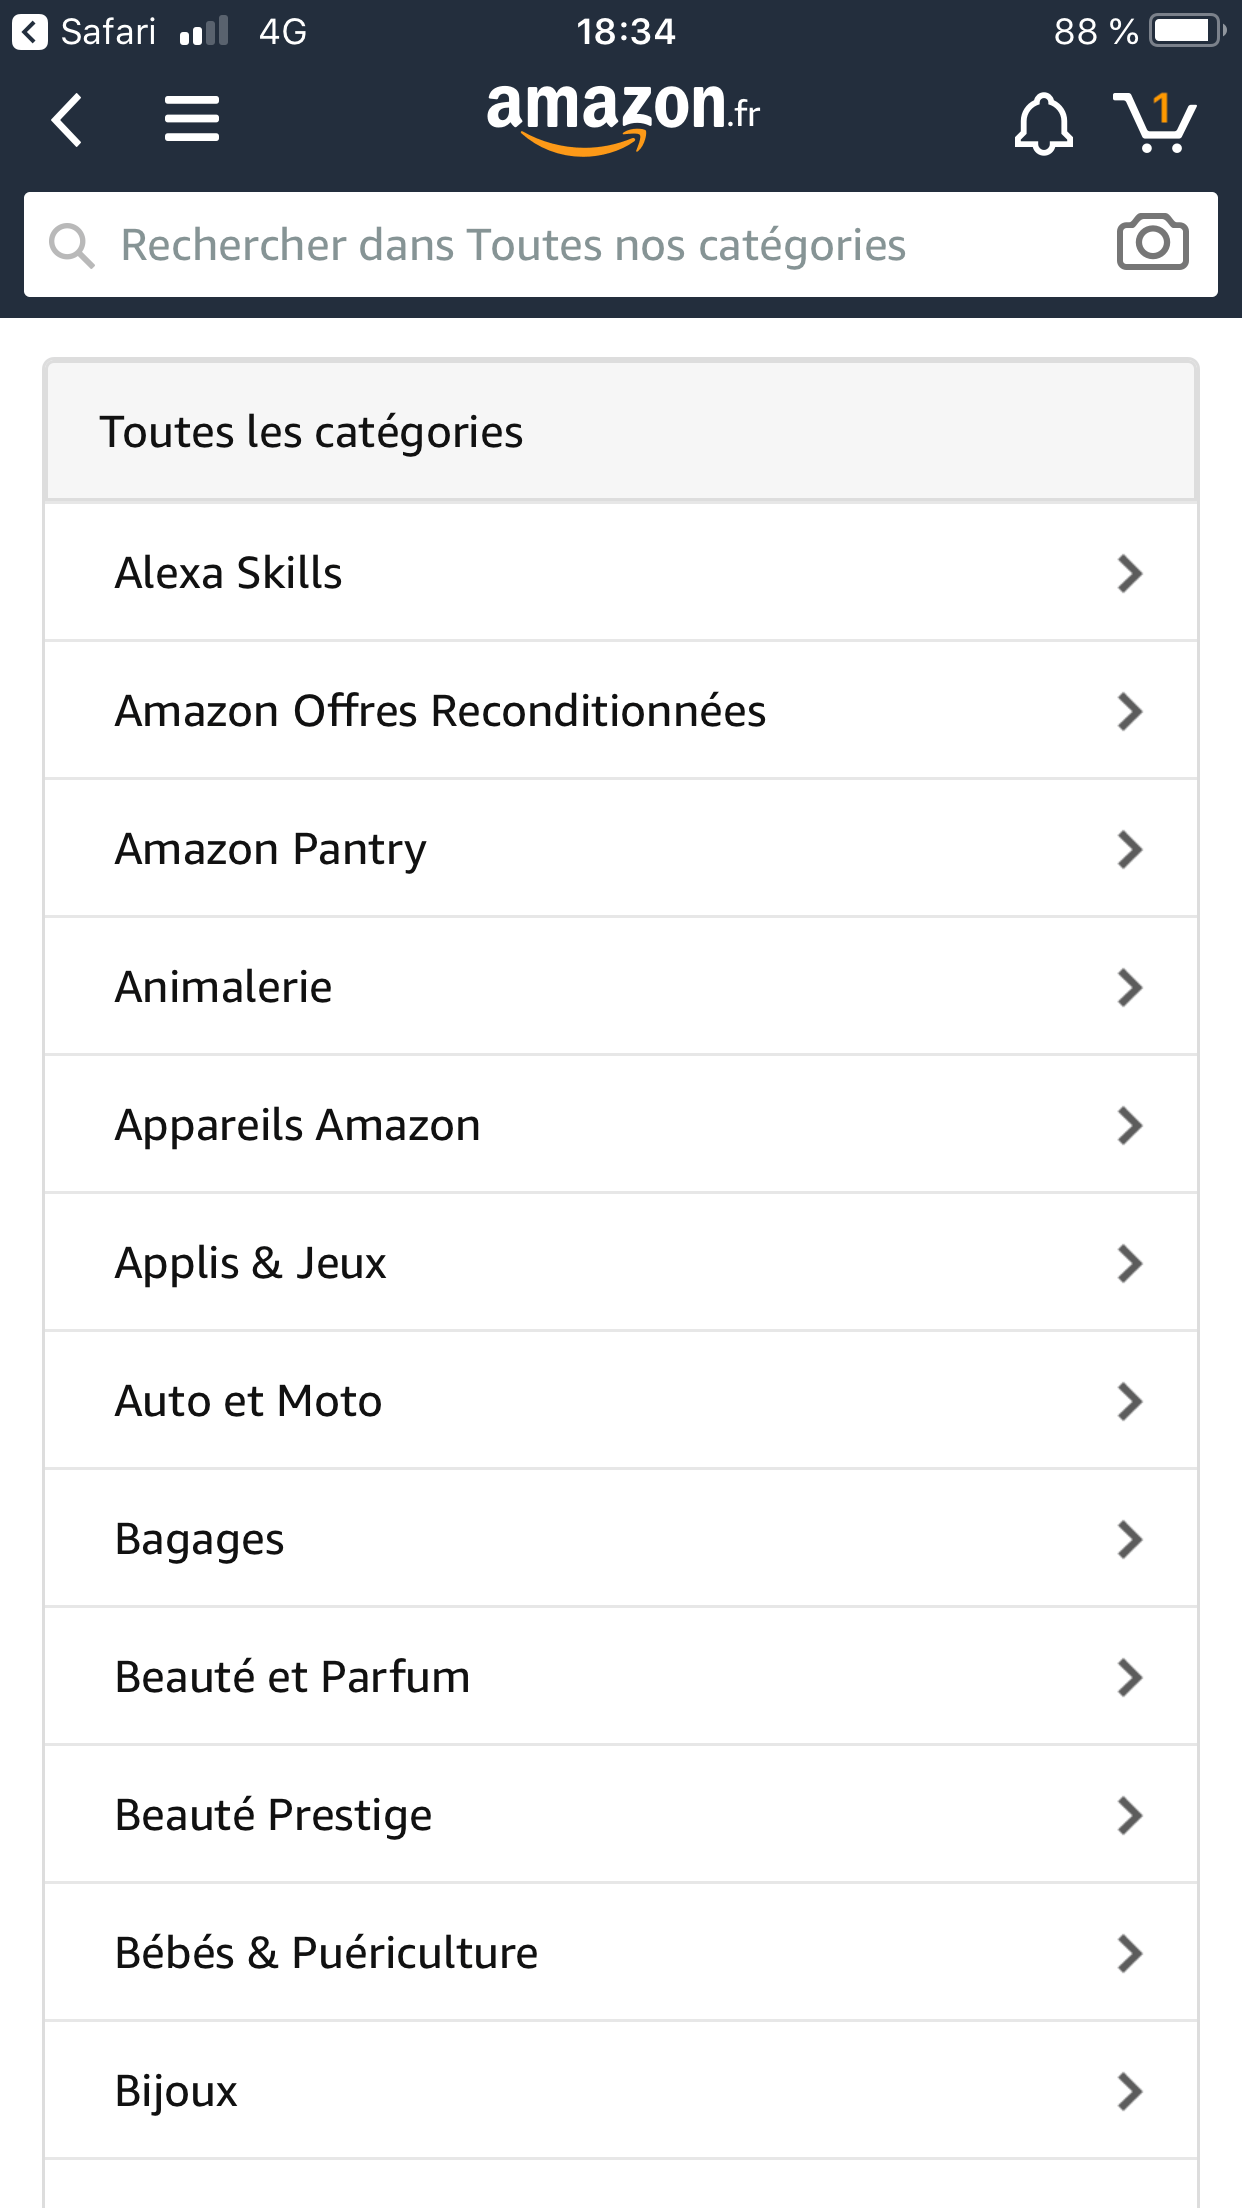Expand the Beauté Prestige chevron
1242x2208 pixels.
(1129, 1815)
